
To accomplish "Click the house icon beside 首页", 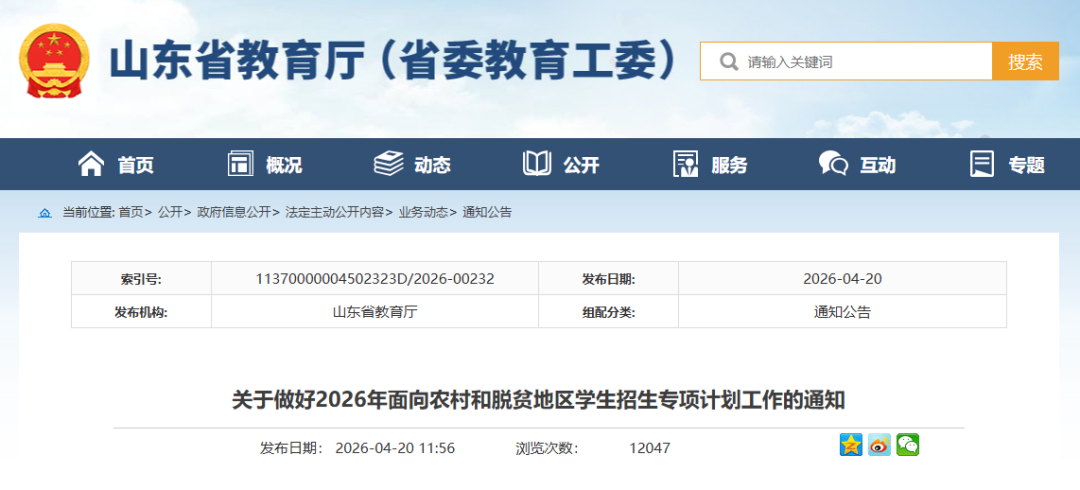I will coord(91,164).
